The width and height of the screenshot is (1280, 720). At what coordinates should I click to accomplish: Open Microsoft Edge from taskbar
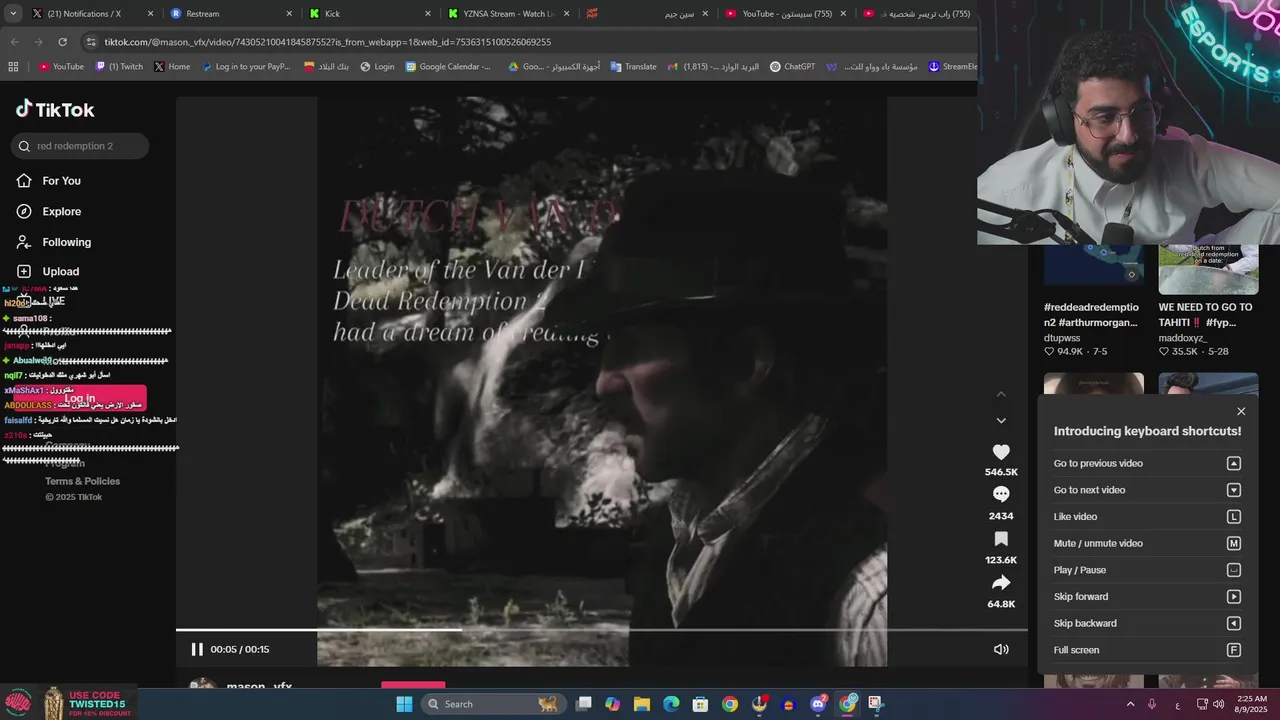coord(671,704)
